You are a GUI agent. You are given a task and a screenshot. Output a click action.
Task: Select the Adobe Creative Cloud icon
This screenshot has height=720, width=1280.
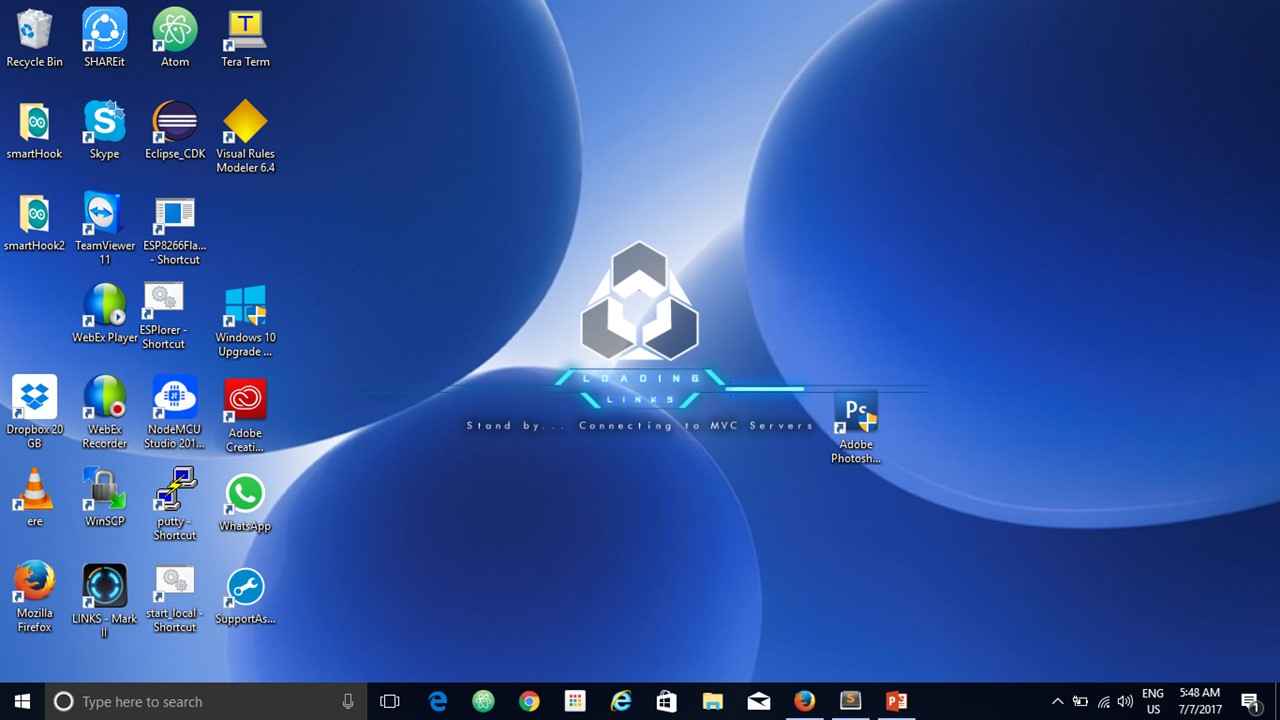(x=245, y=416)
